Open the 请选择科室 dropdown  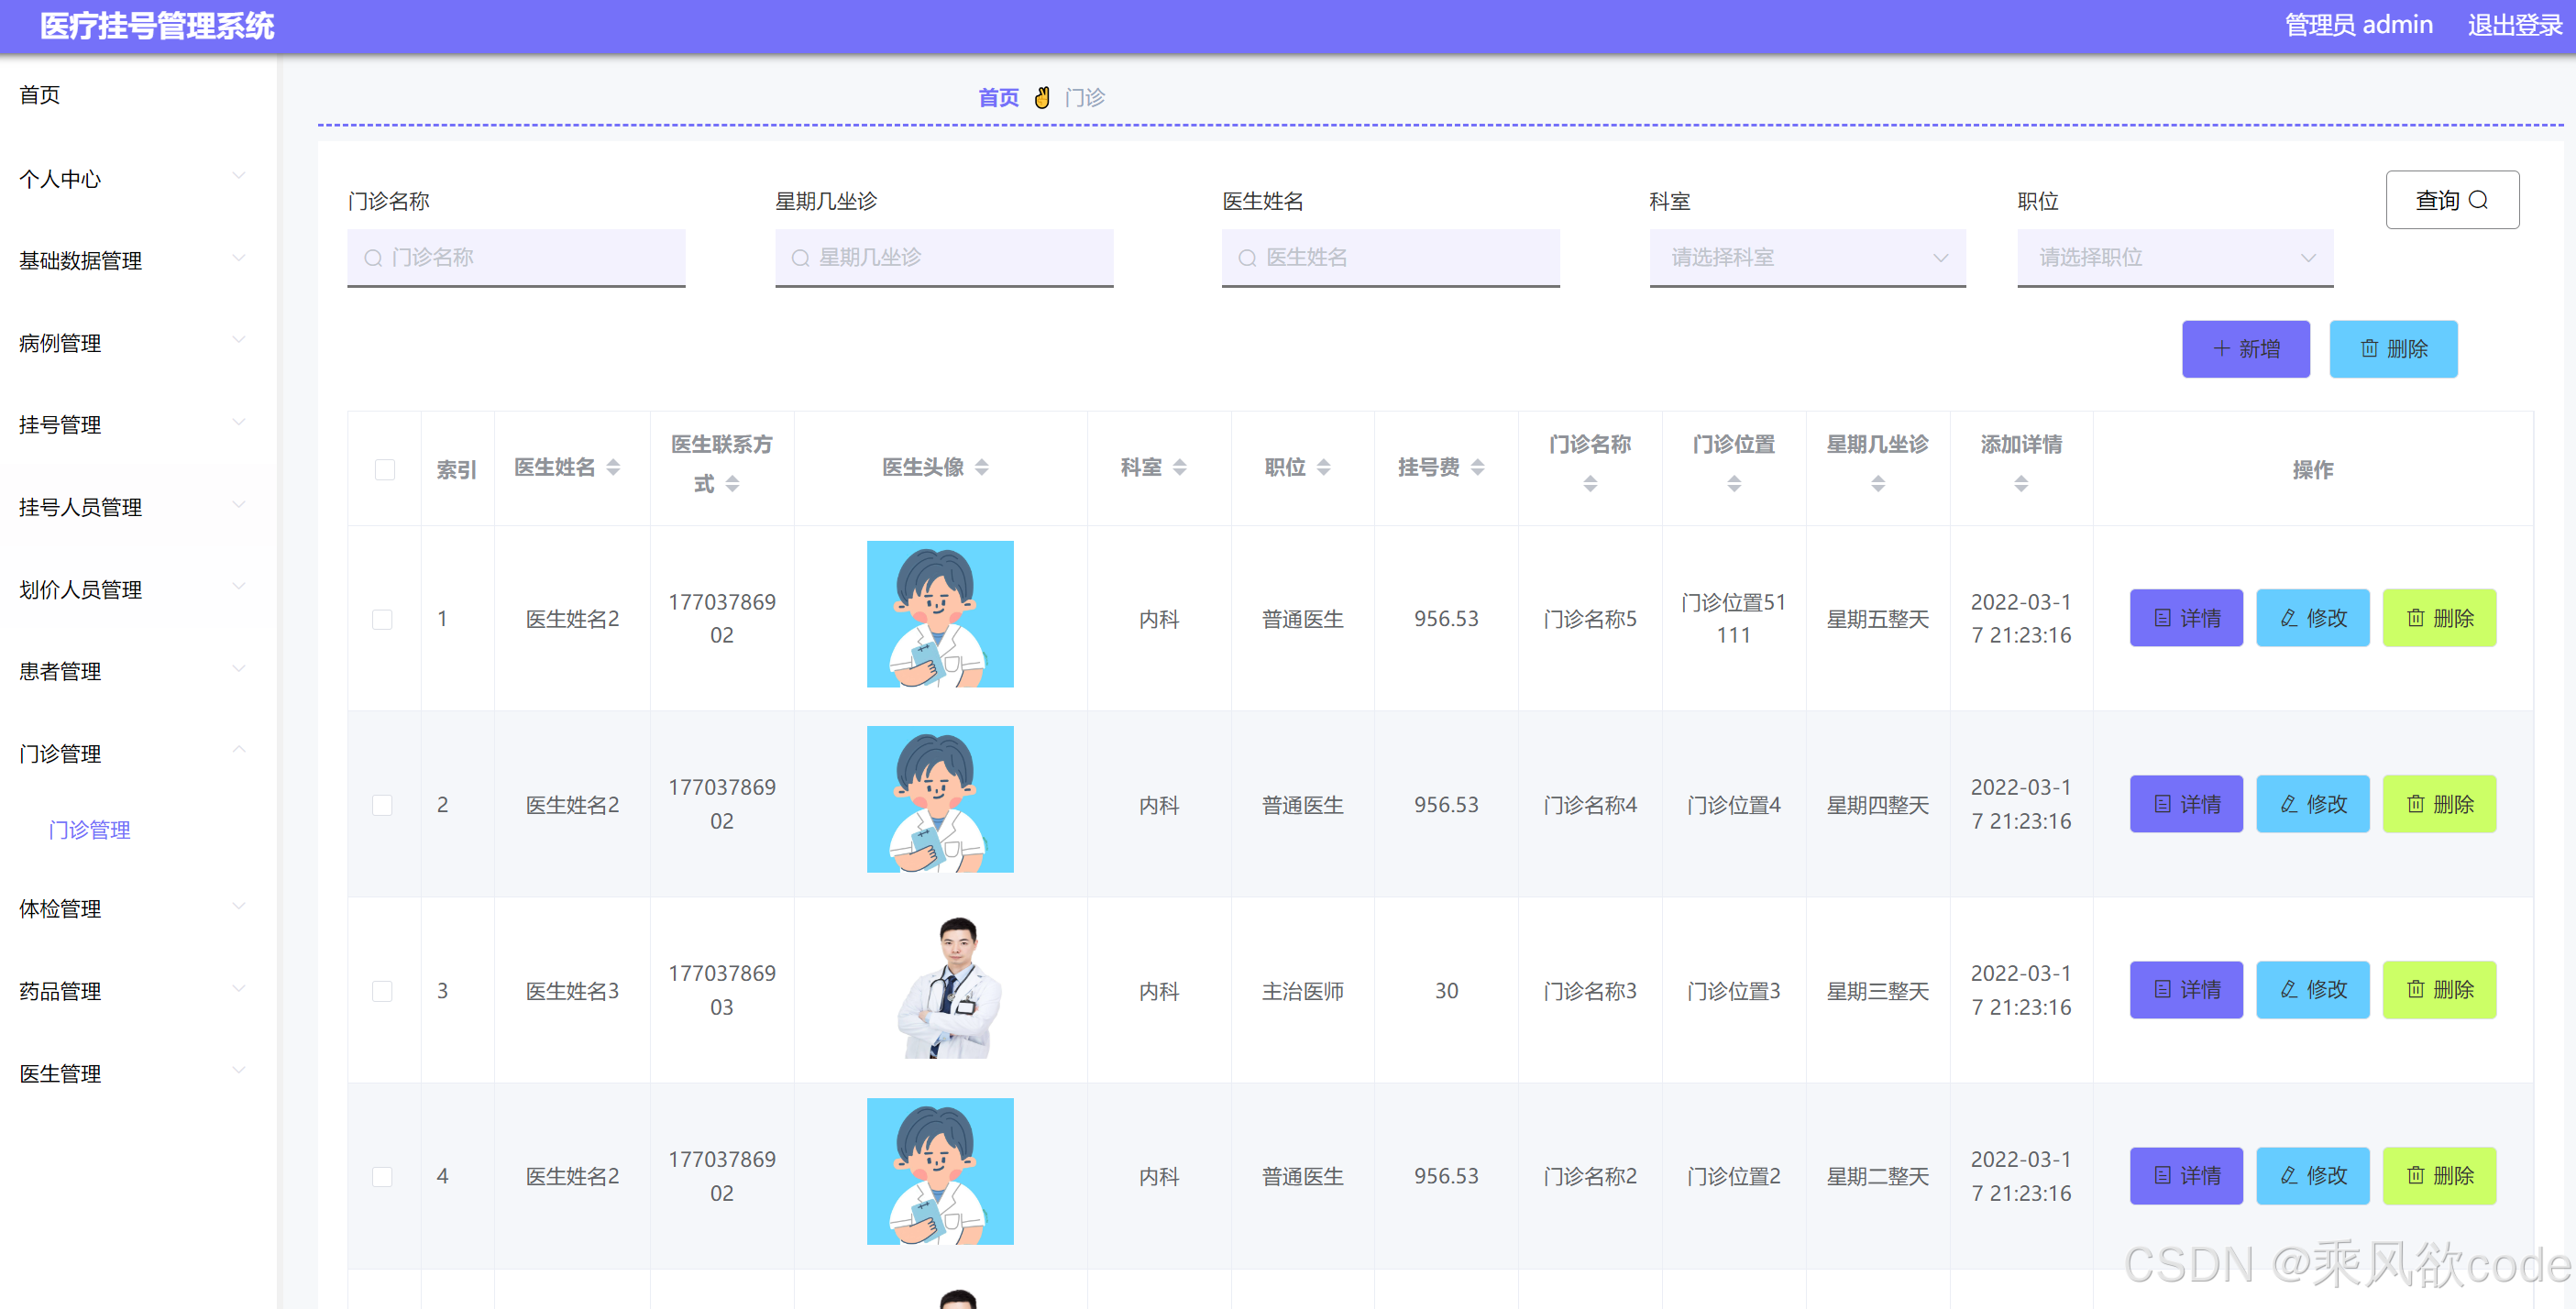(x=1806, y=257)
